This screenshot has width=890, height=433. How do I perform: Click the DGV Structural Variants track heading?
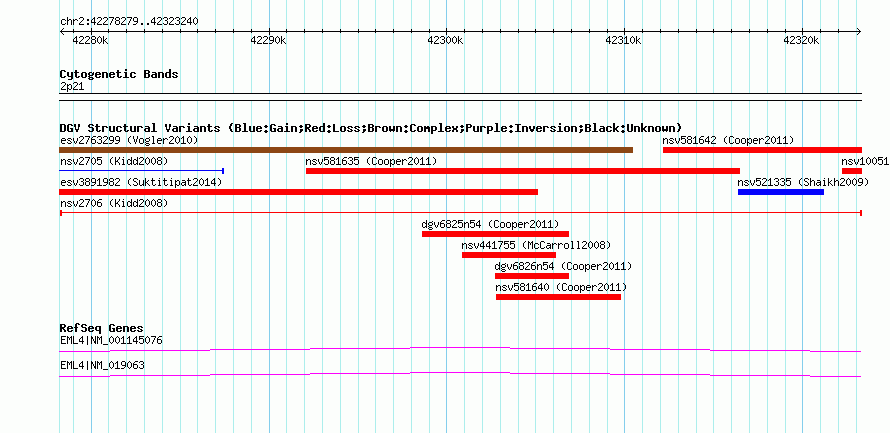pyautogui.click(x=371, y=128)
